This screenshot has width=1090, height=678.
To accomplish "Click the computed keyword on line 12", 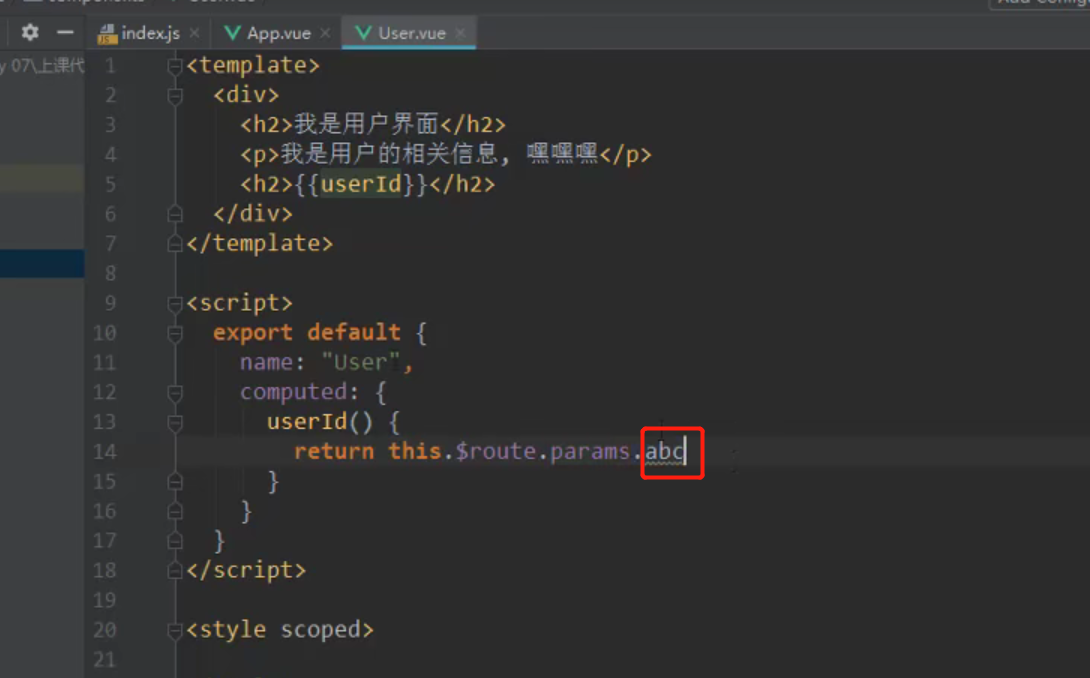I will pos(294,393).
